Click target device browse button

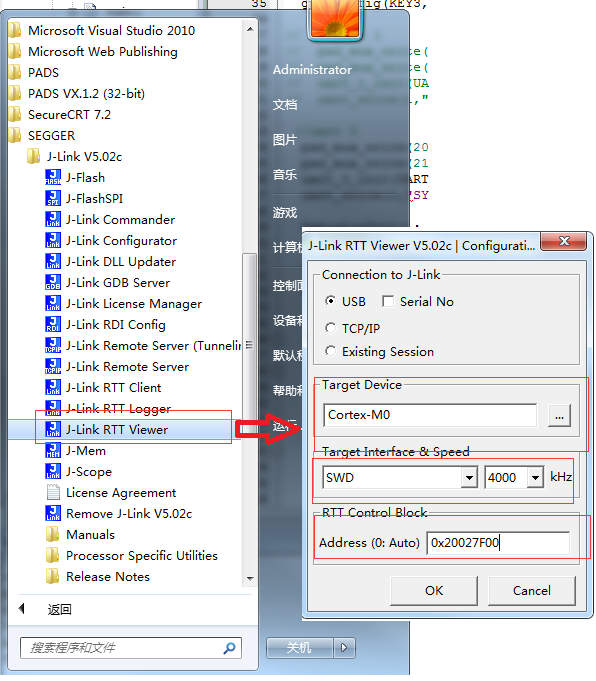(560, 416)
